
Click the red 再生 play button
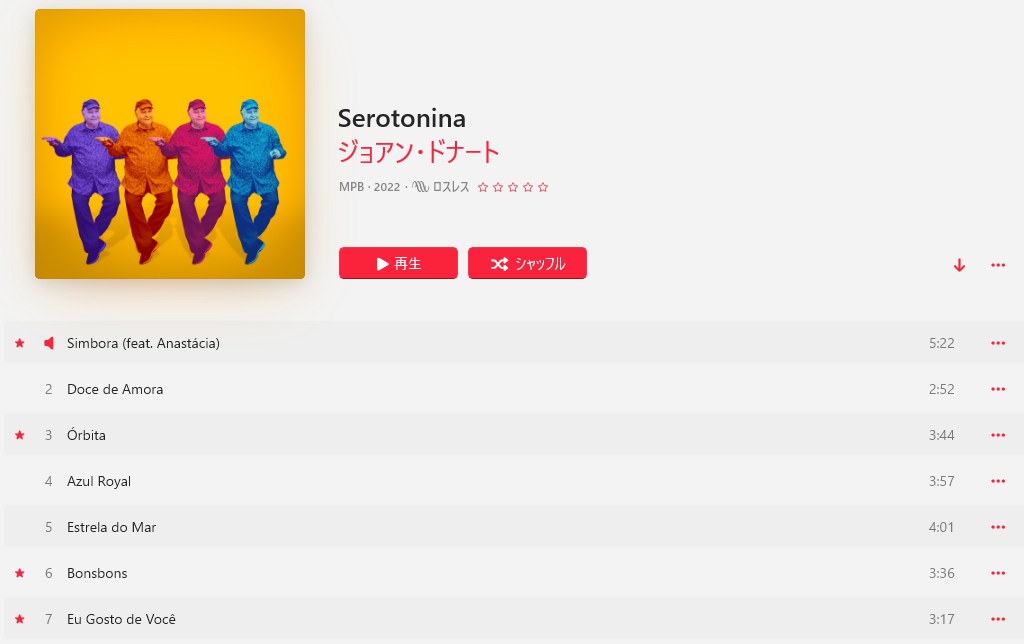point(398,263)
